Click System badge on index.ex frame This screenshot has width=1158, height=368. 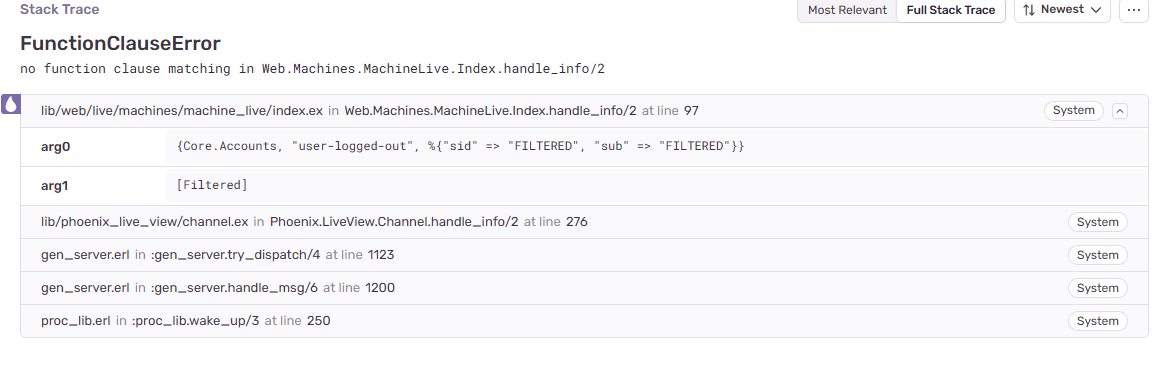(1073, 111)
